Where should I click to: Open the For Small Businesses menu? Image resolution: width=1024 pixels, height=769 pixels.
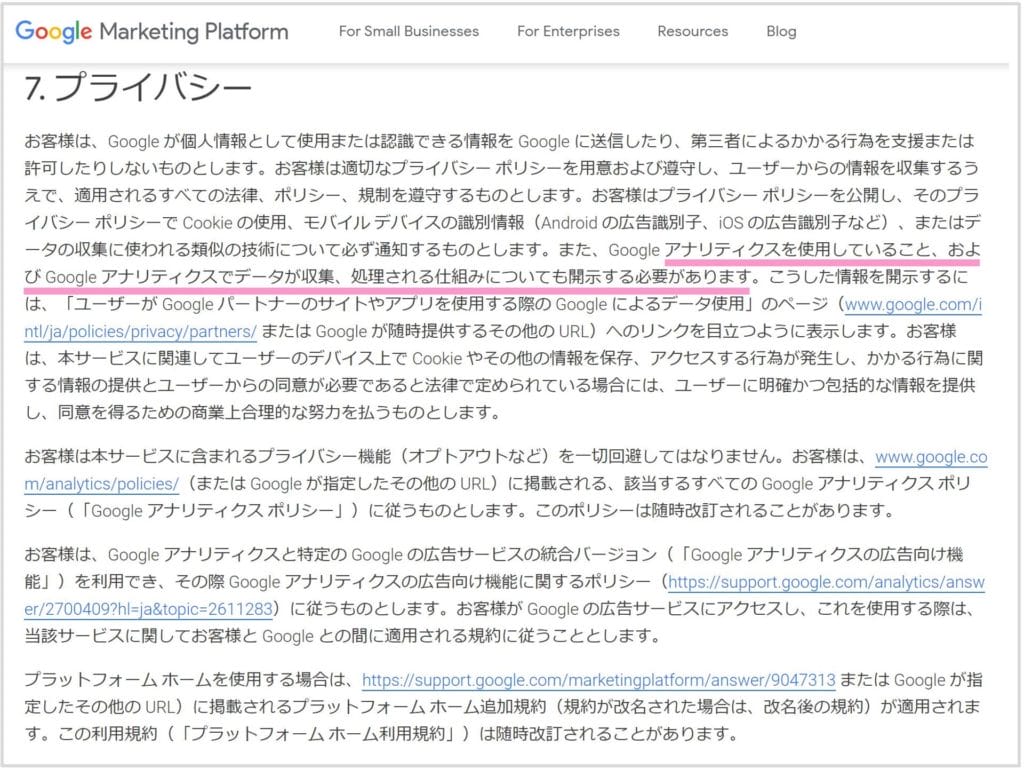point(409,31)
